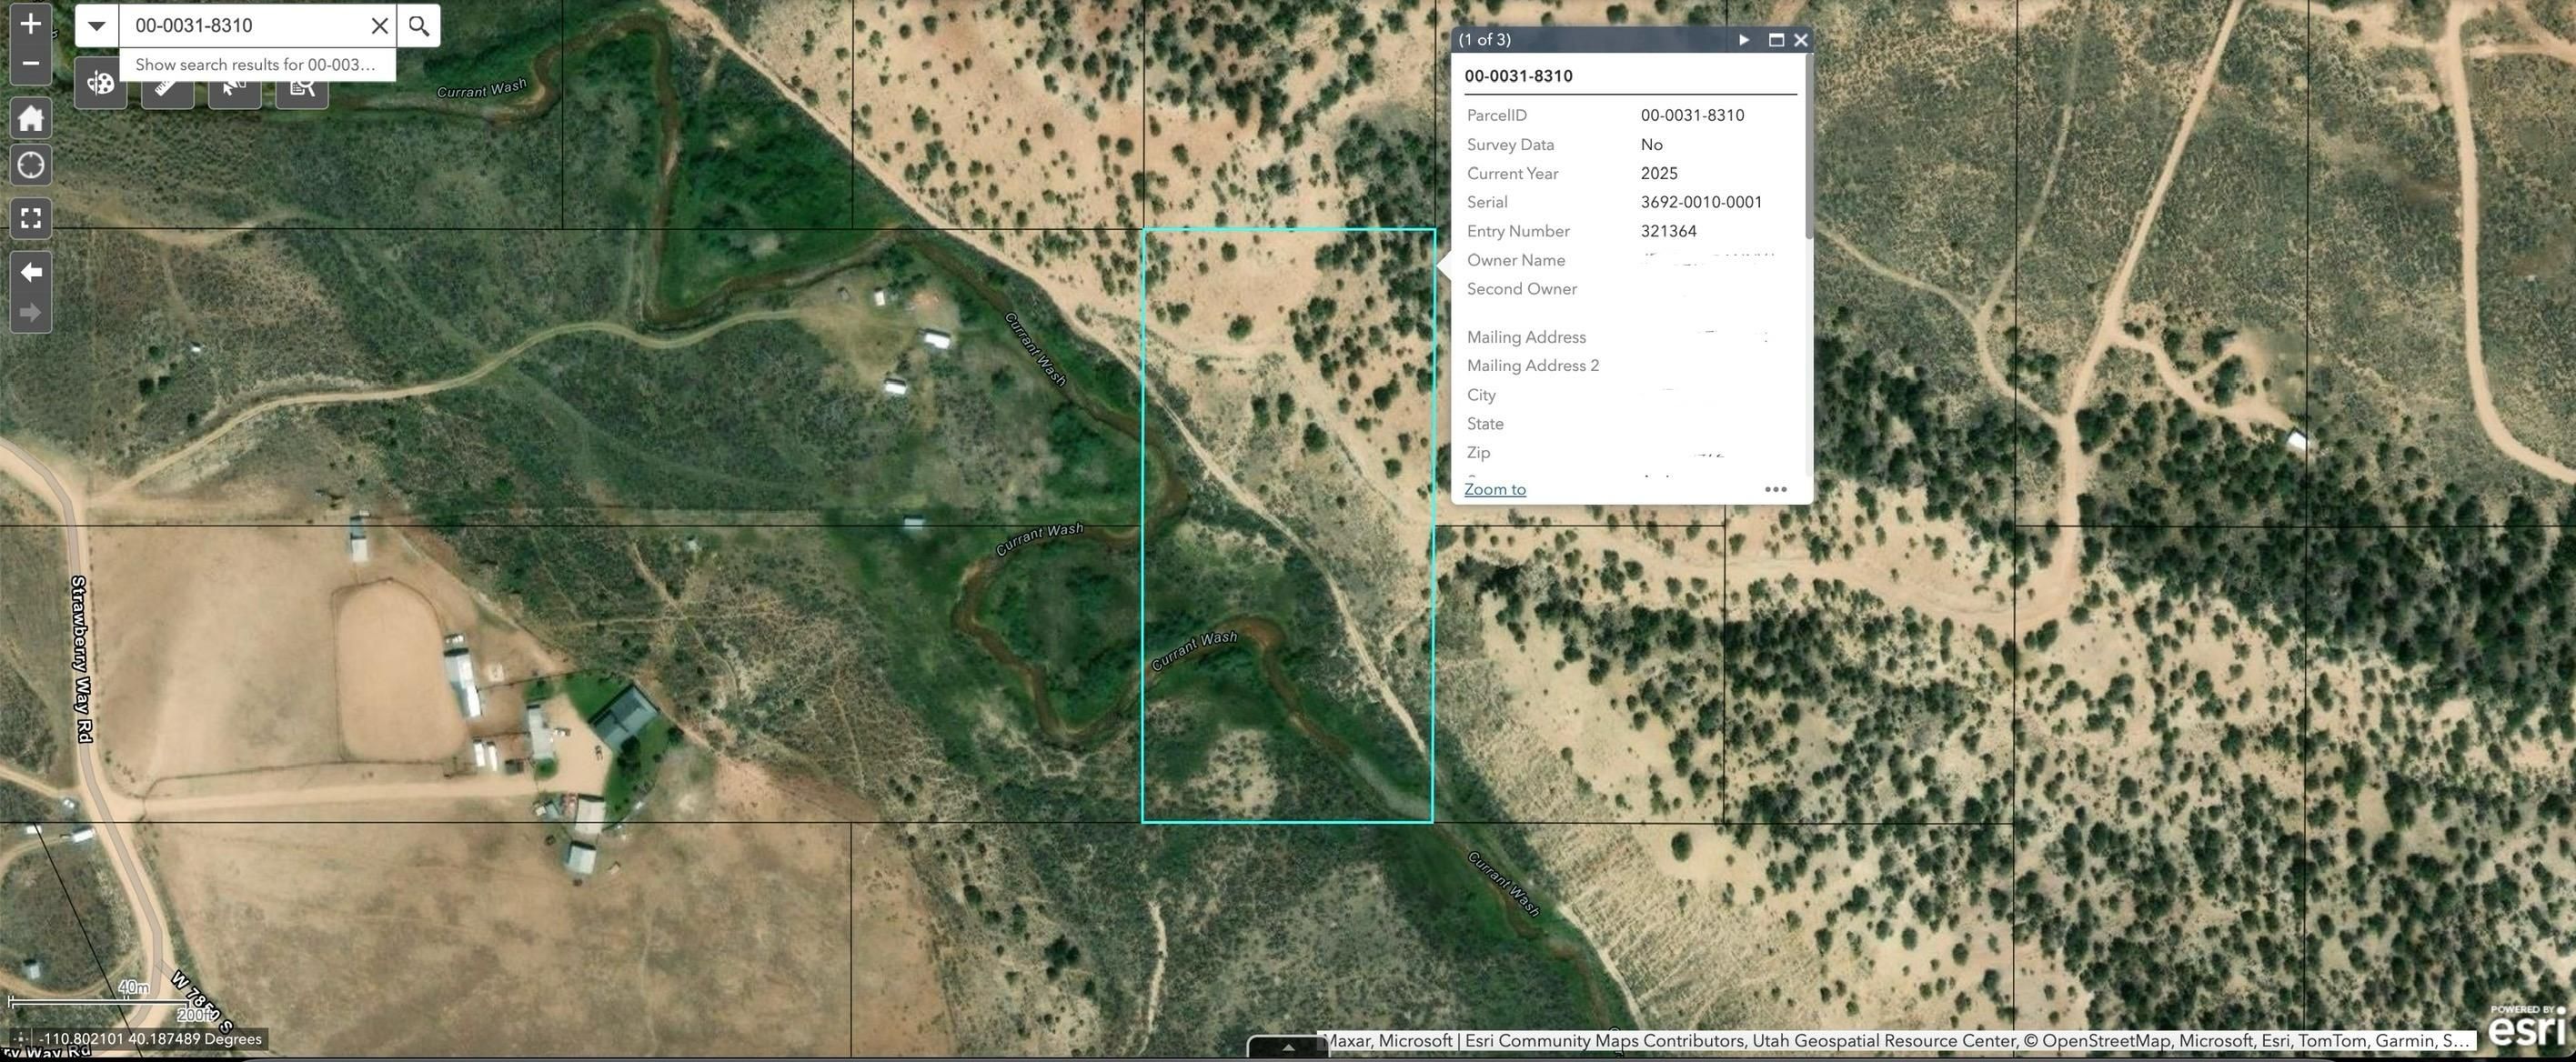Clear the parcel search input field
This screenshot has width=2576, height=1062.
tap(379, 25)
